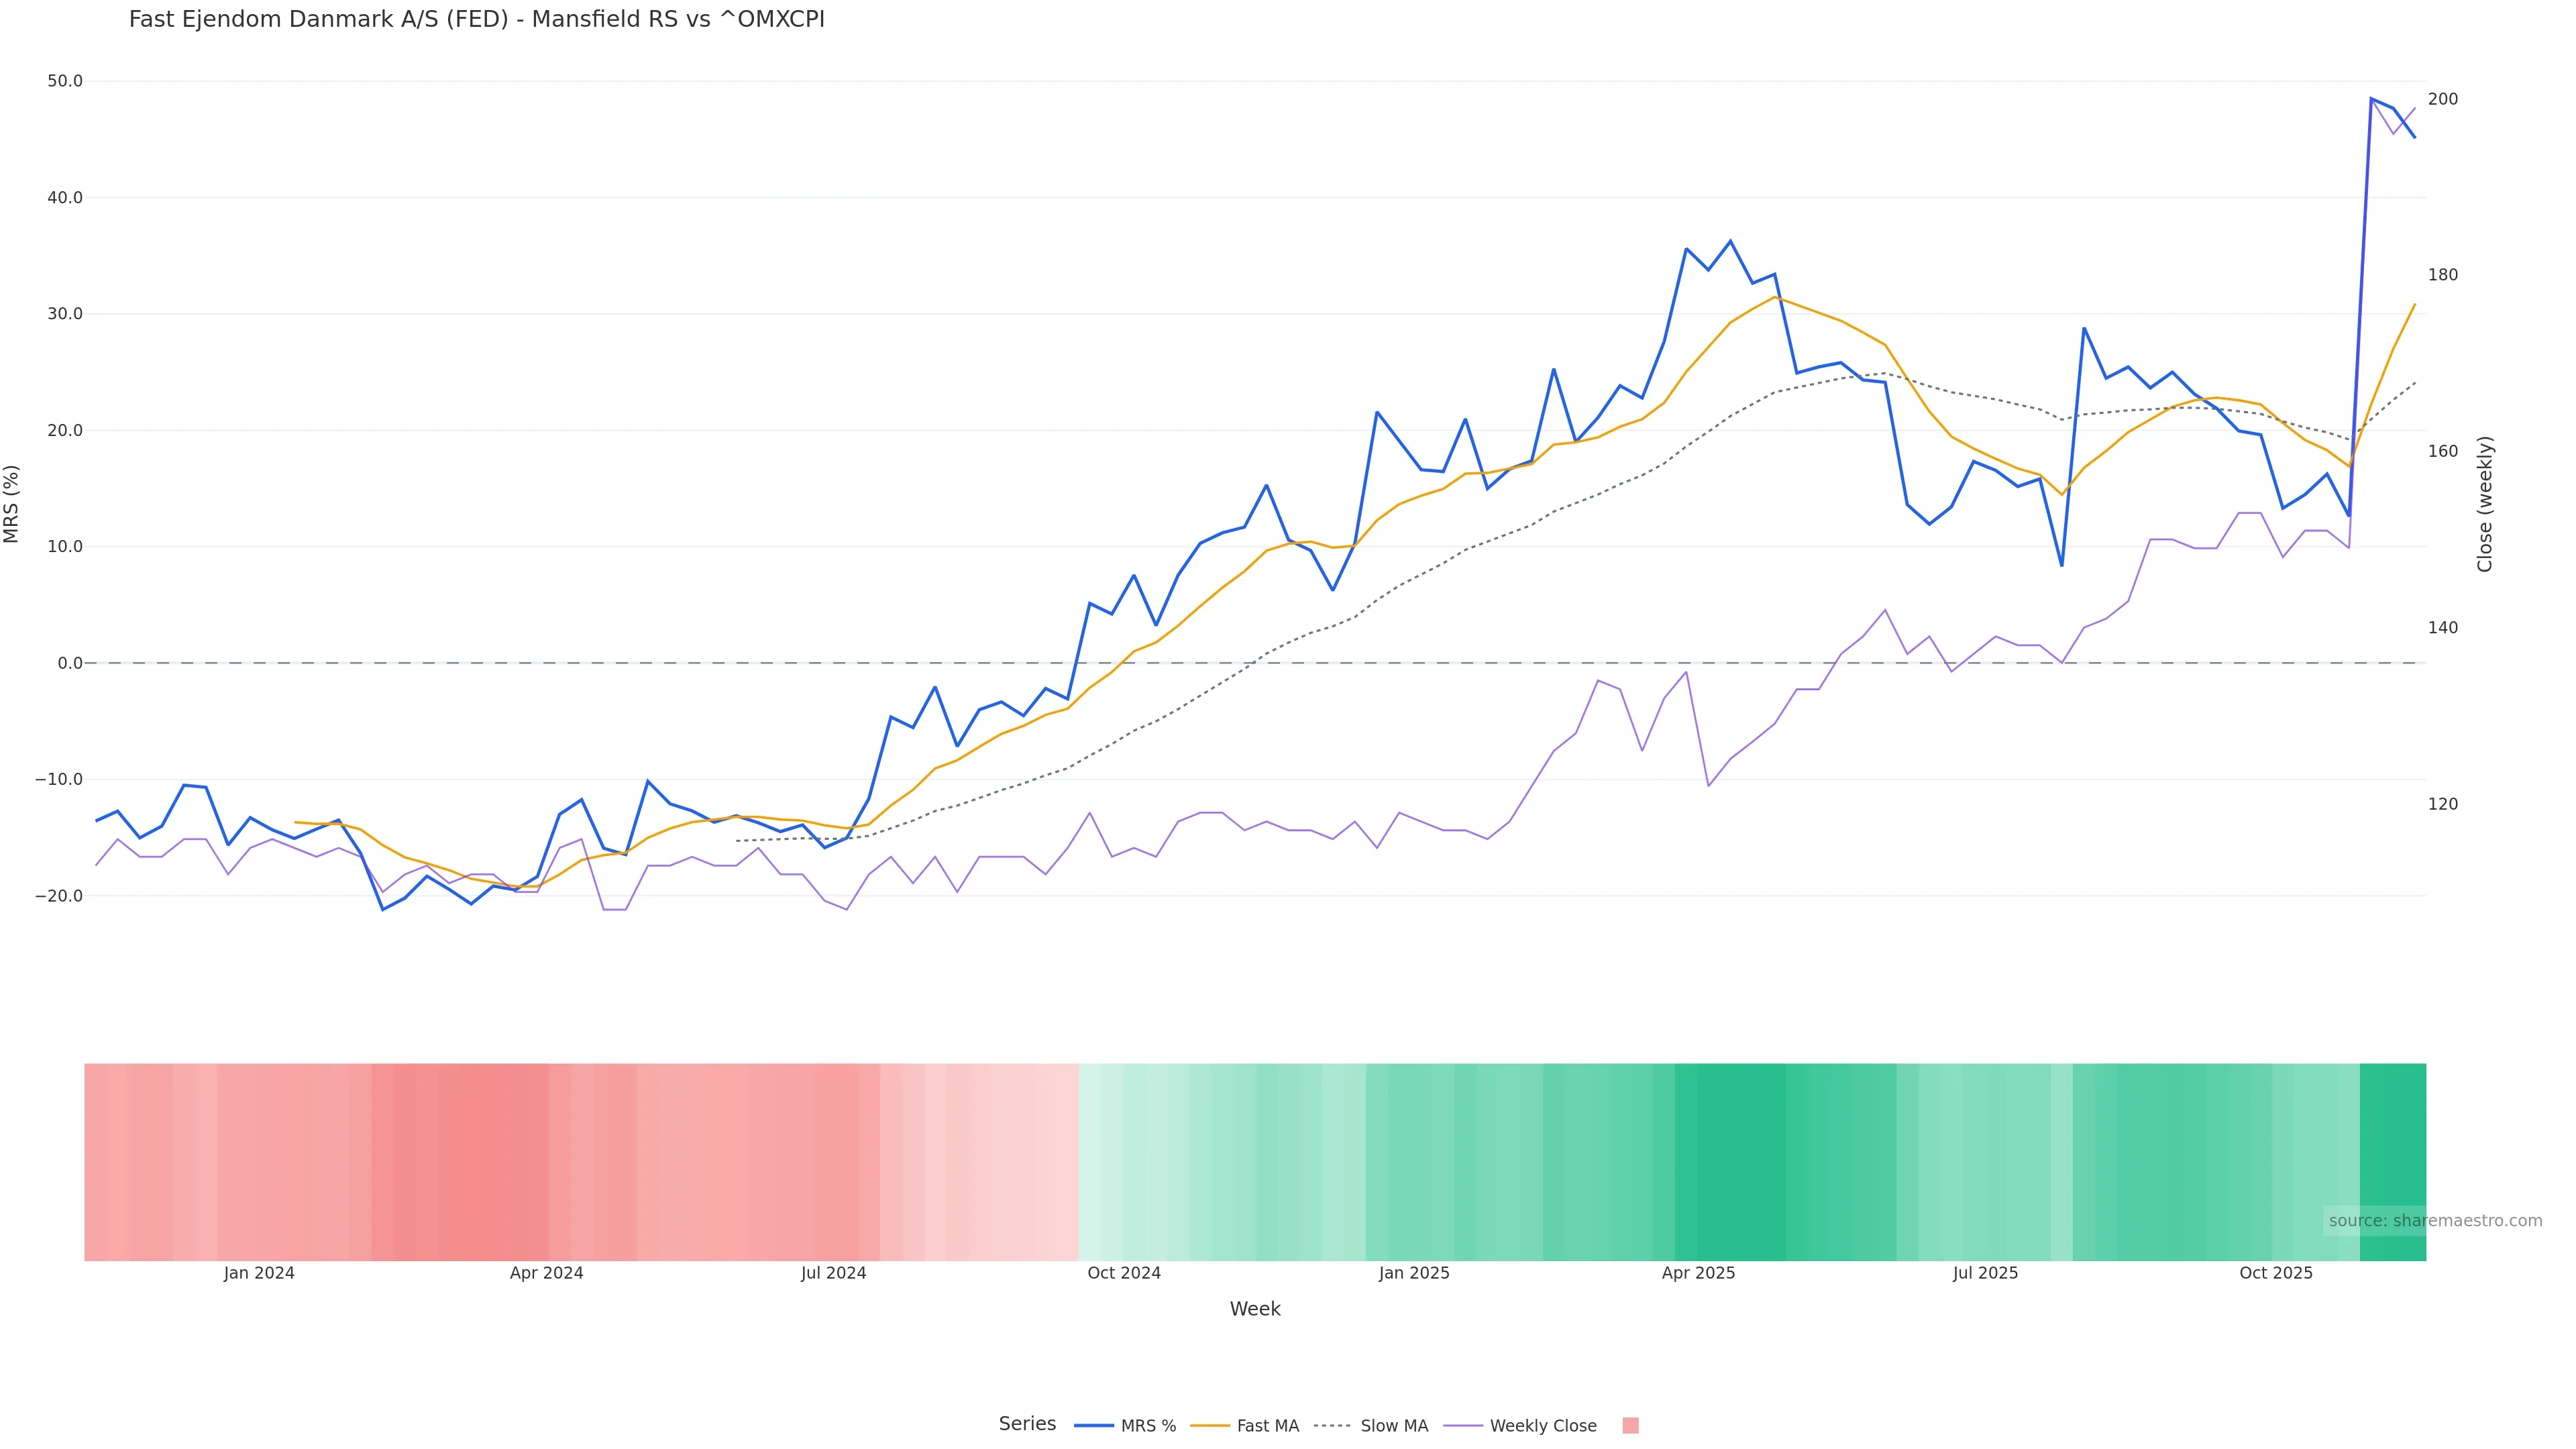
Task: Click the pink square legend swatch
Action: coord(1630,1426)
